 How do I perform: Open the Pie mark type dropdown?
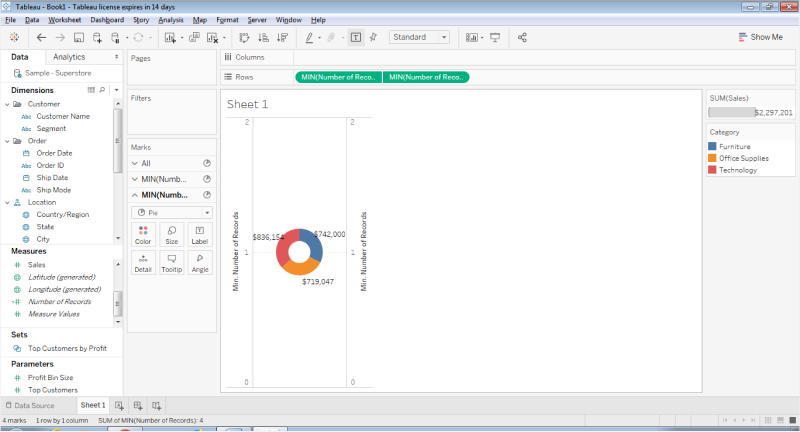pyautogui.click(x=172, y=212)
